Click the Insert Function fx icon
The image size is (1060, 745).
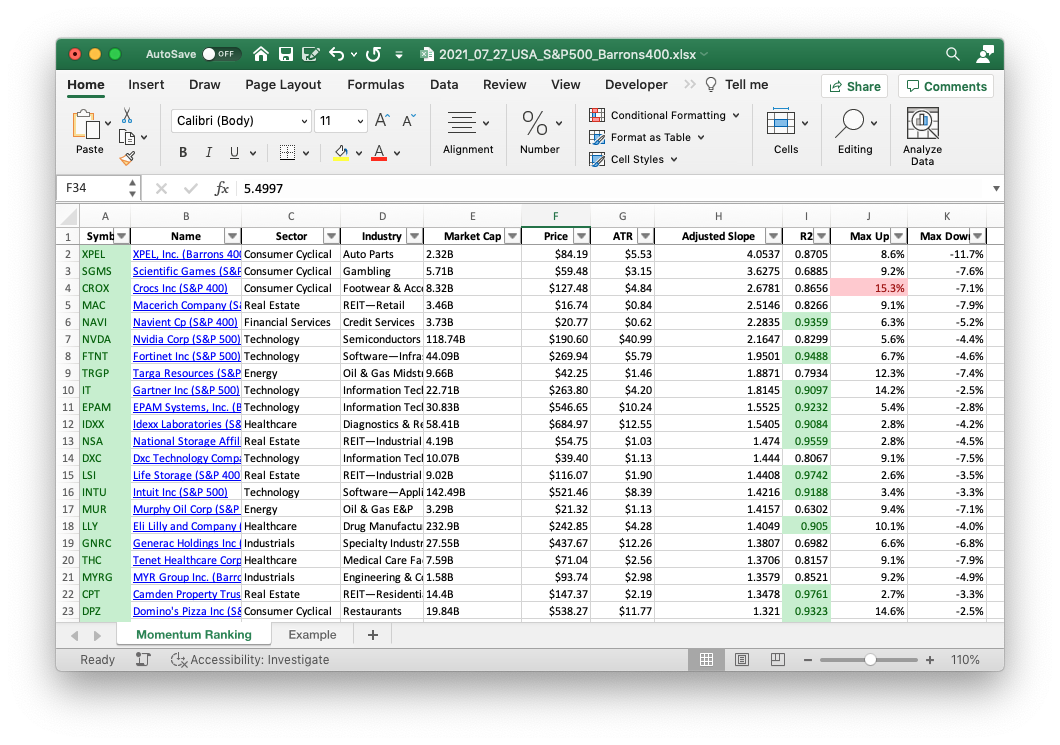tap(222, 188)
